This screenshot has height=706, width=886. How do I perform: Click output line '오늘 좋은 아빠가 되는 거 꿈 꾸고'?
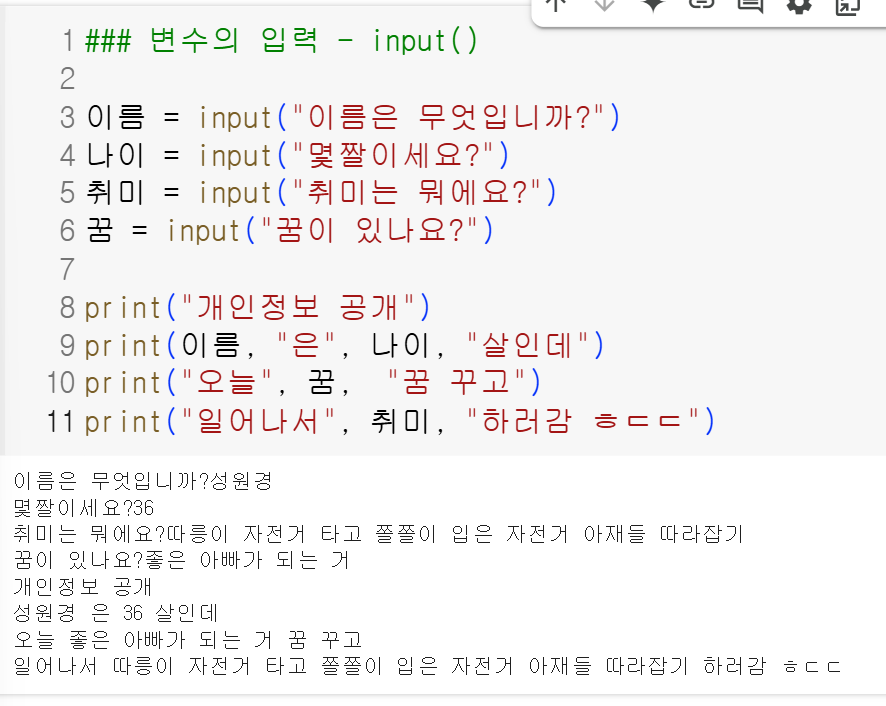[188, 640]
